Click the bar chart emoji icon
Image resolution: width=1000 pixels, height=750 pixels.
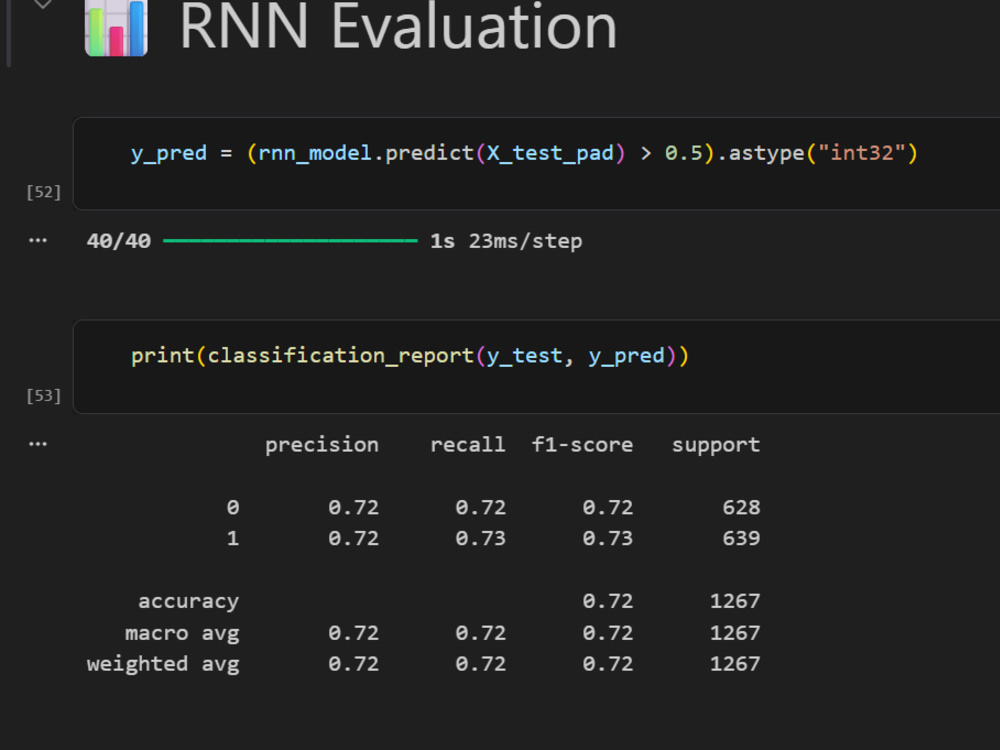(116, 28)
